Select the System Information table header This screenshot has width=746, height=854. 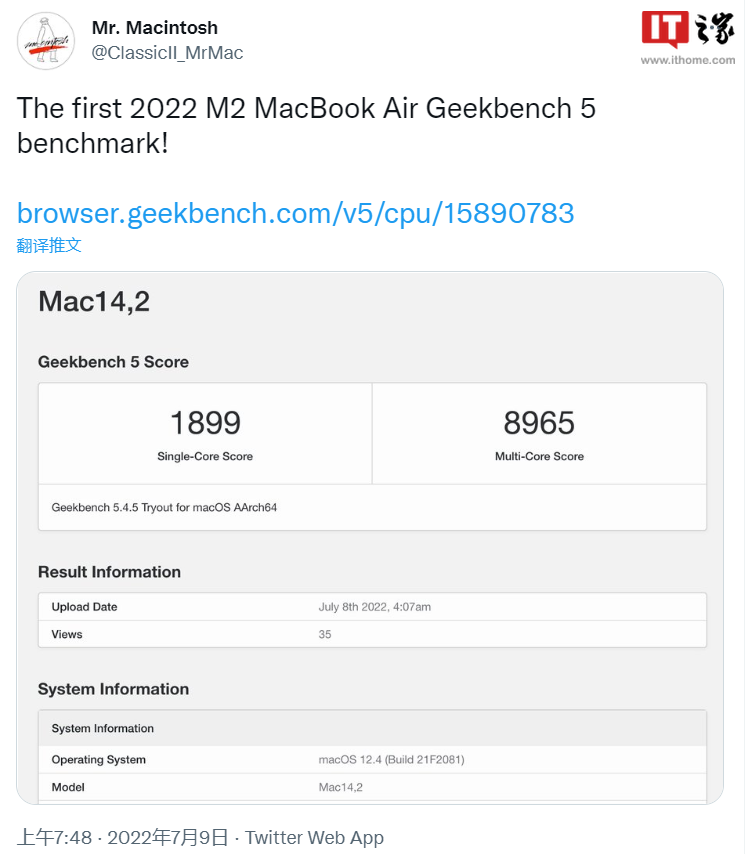[372, 728]
